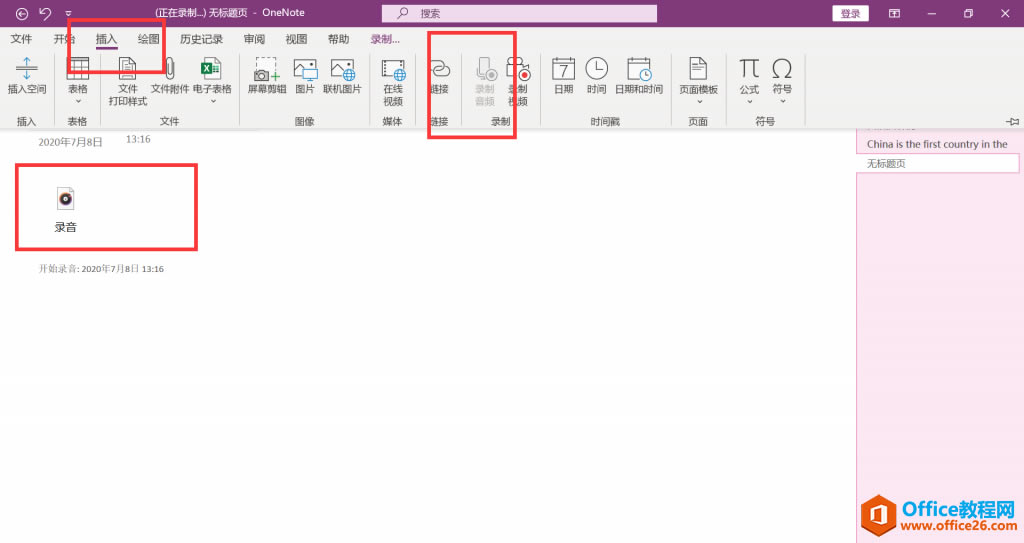The height and width of the screenshot is (543, 1024).
Task: Expand the Table dropdown arrow
Action: [78, 101]
